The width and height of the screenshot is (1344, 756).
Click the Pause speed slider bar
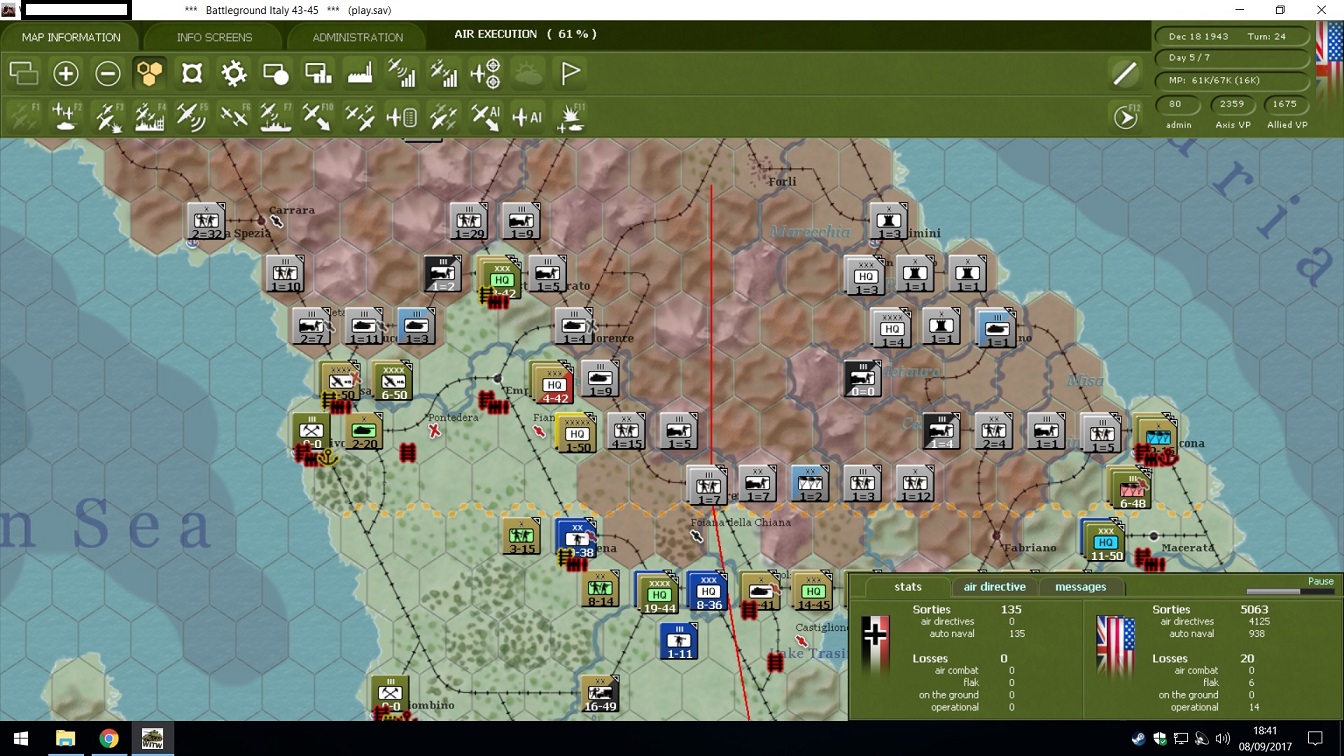click(1290, 592)
